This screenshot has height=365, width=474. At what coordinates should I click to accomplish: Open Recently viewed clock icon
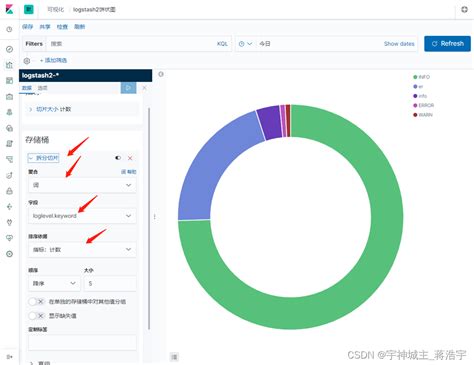pos(9,29)
